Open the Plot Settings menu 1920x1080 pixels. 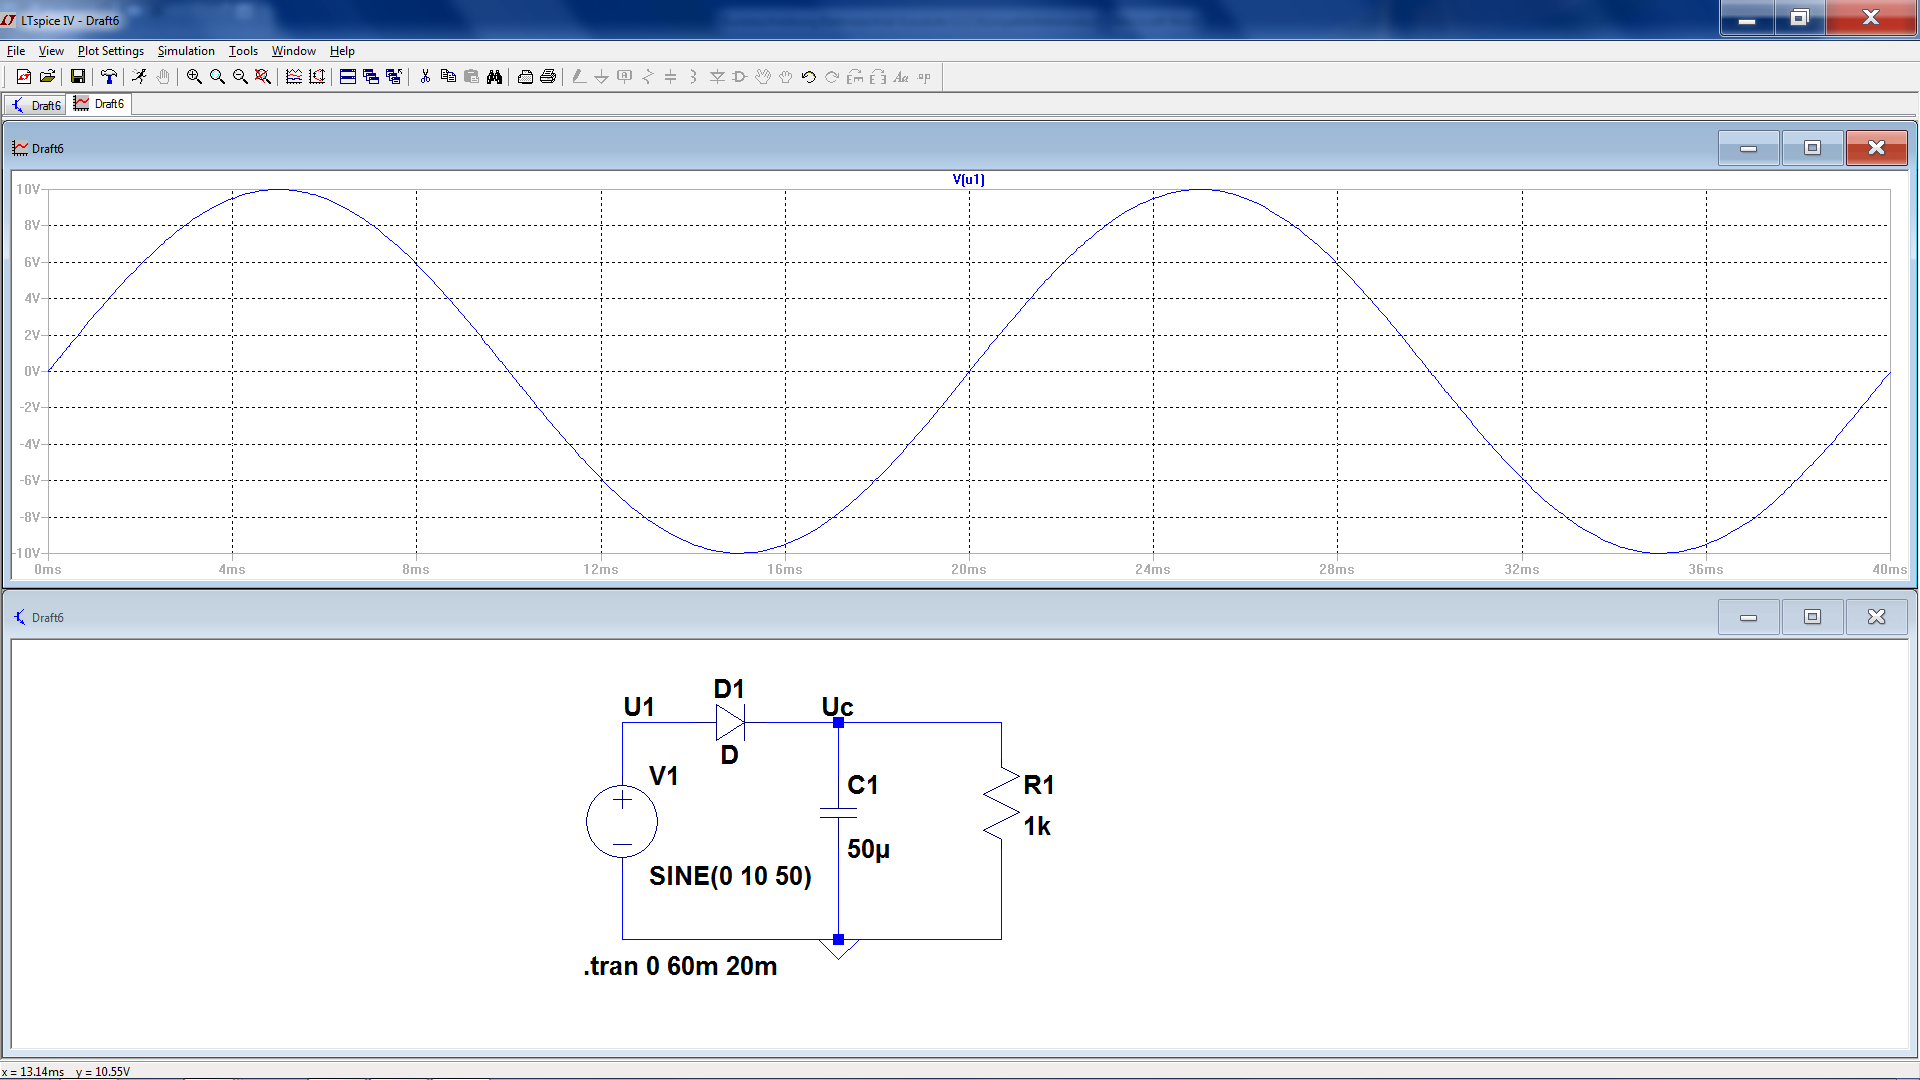pyautogui.click(x=110, y=51)
